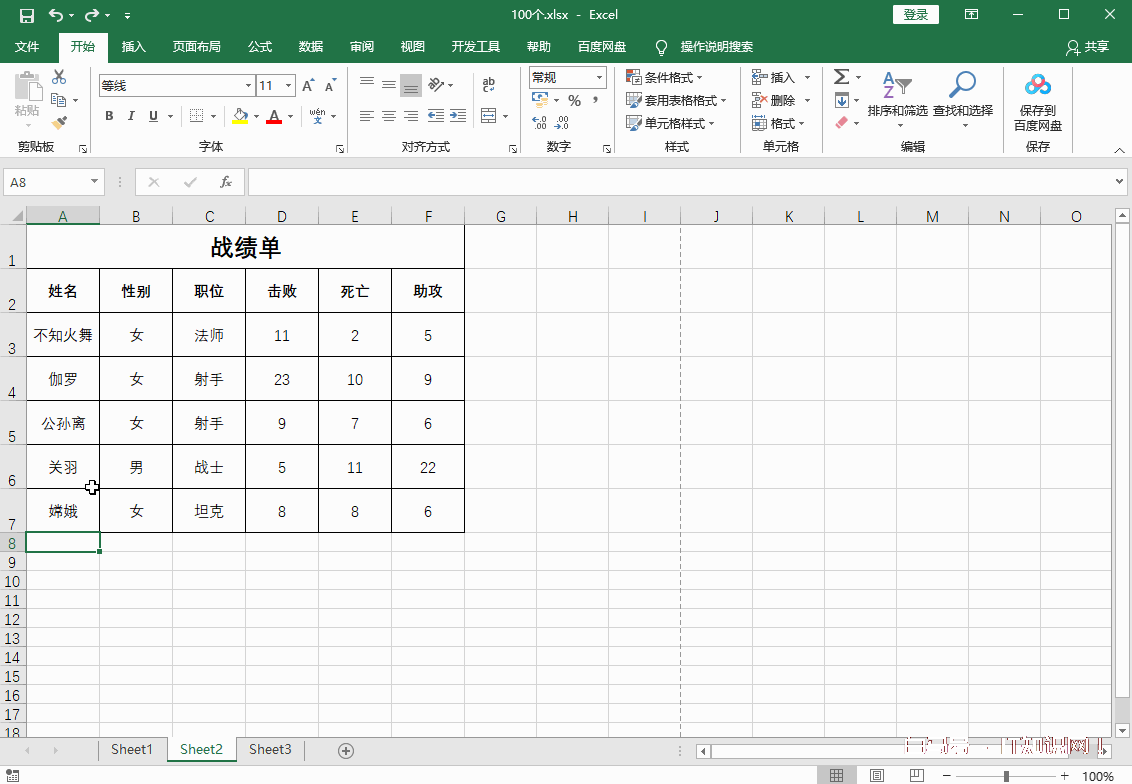Save to Baidu Netdisk

(1037, 101)
